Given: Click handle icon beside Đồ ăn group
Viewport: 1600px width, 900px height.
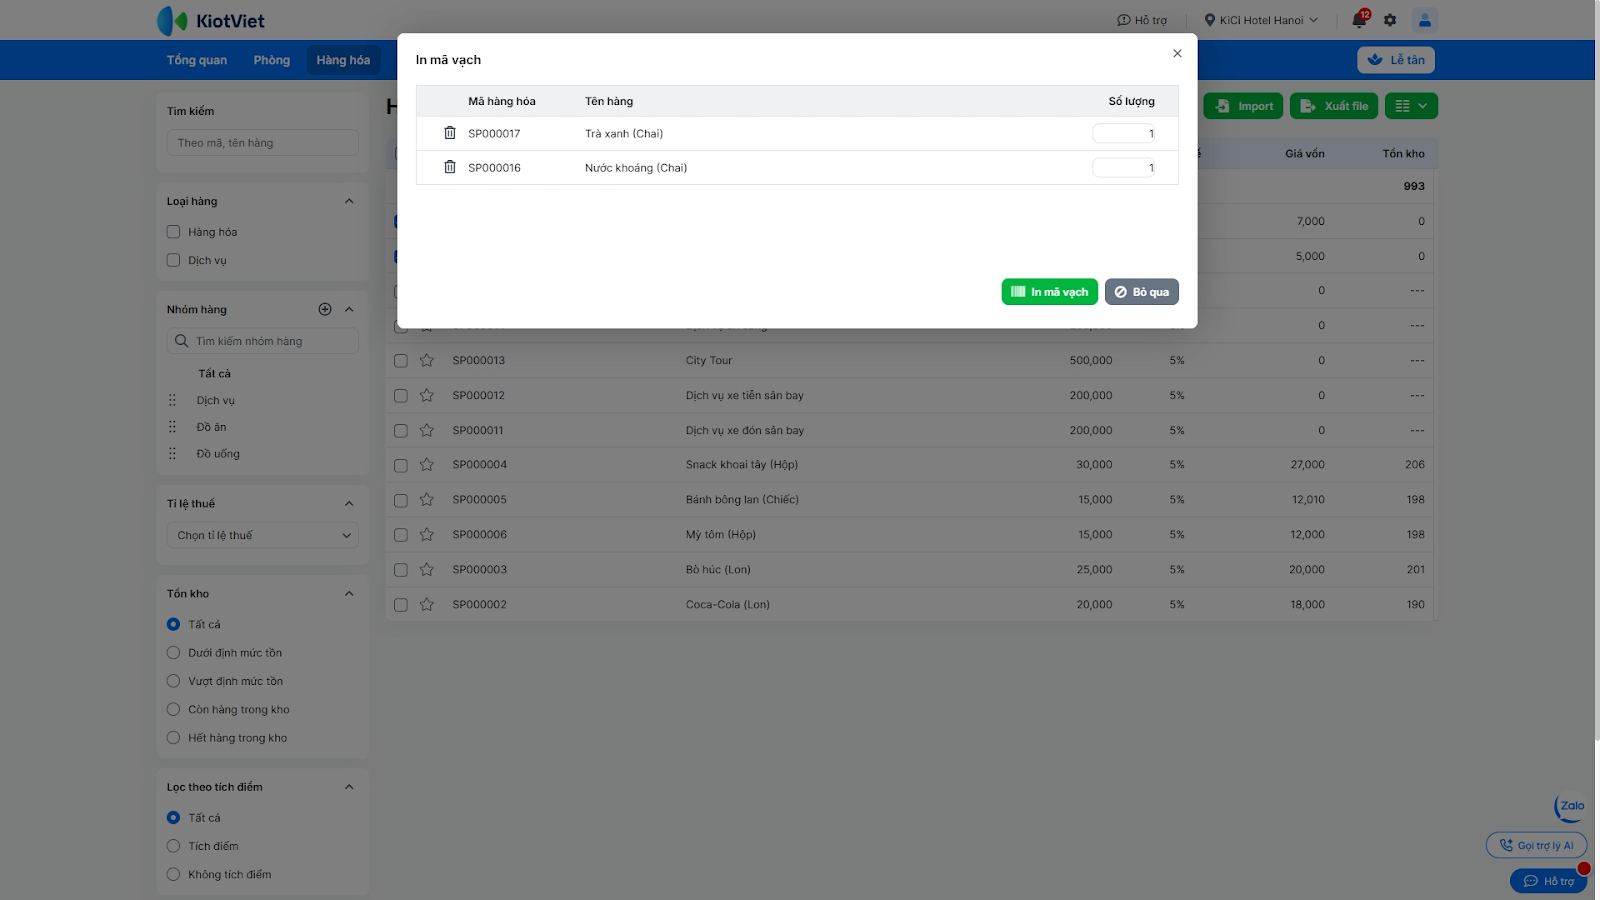Looking at the screenshot, I should coord(172,427).
